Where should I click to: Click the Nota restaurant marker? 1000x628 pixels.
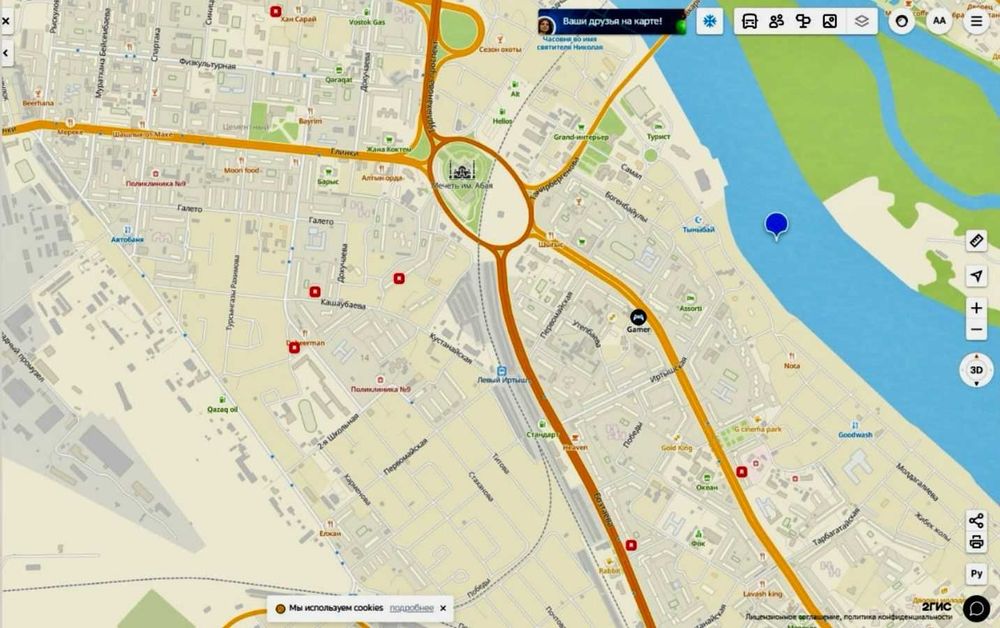point(791,356)
